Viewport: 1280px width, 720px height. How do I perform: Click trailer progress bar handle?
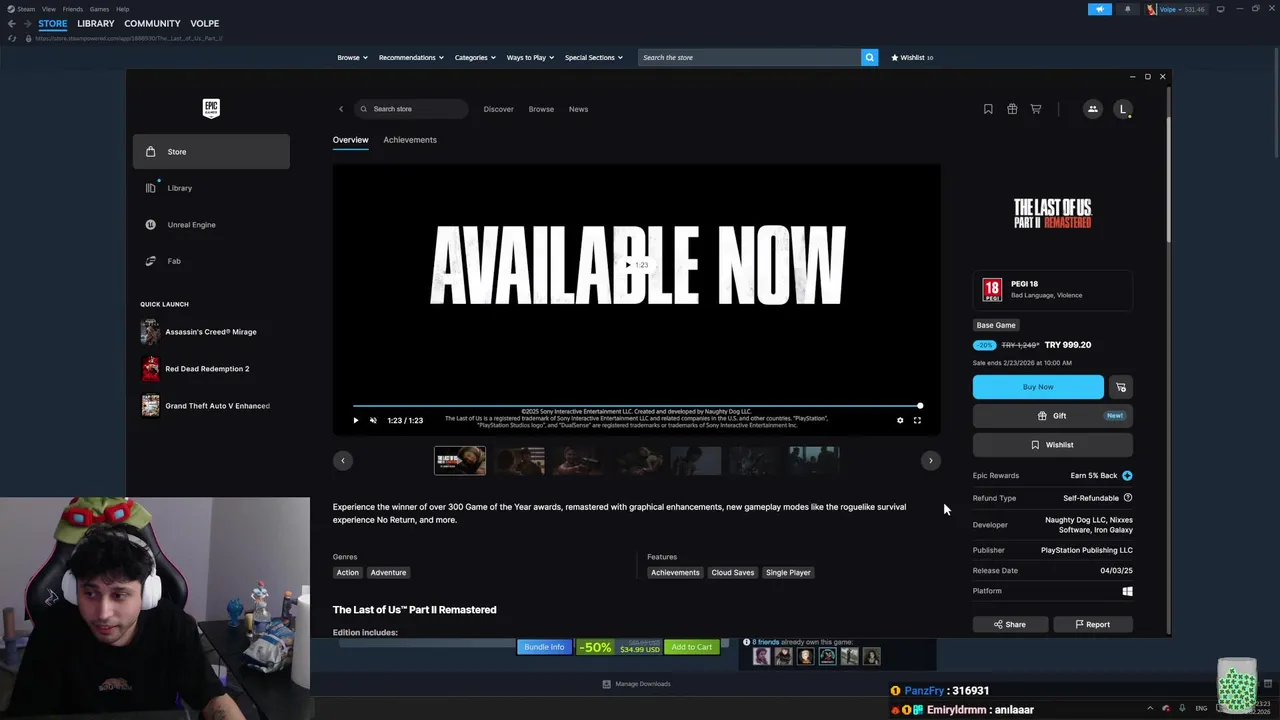point(920,406)
